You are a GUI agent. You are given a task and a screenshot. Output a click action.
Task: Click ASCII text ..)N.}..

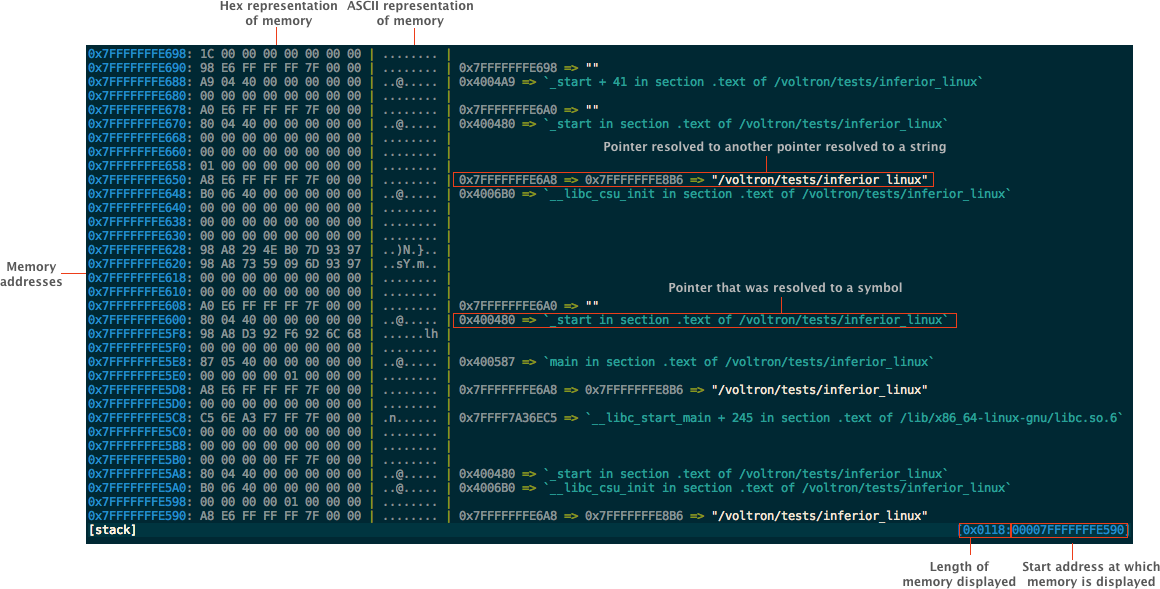pos(410,250)
